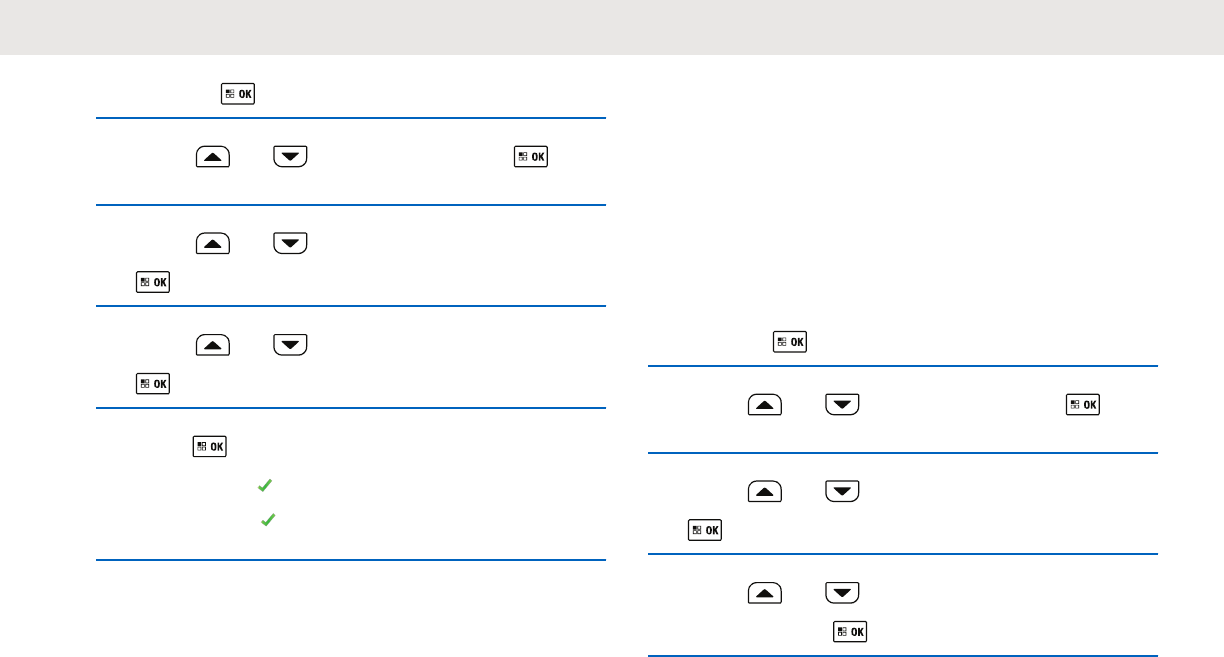1224x657 pixels.
Task: Click the first OK button icon in the right column
Action: coord(790,342)
